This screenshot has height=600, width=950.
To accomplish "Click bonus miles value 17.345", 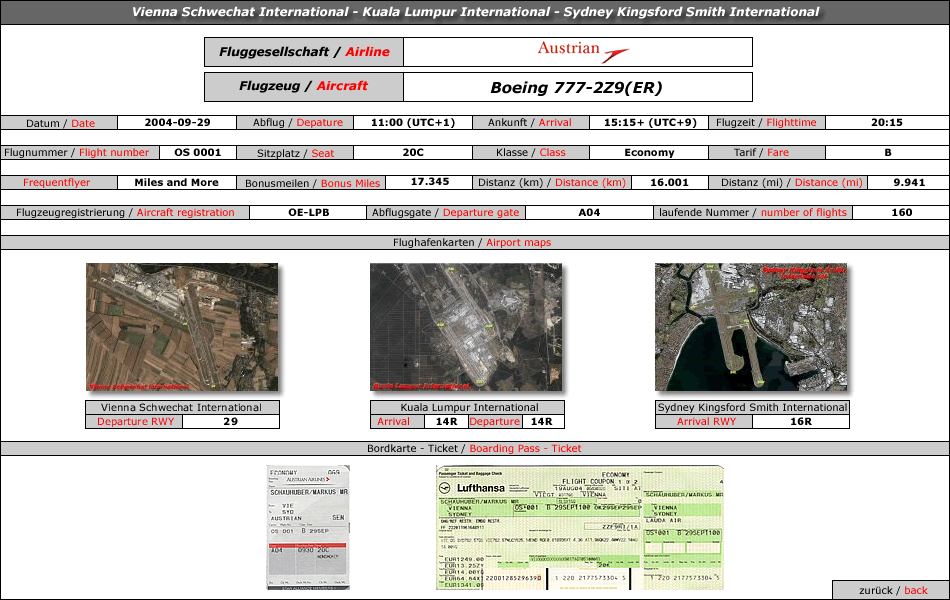I will (430, 182).
